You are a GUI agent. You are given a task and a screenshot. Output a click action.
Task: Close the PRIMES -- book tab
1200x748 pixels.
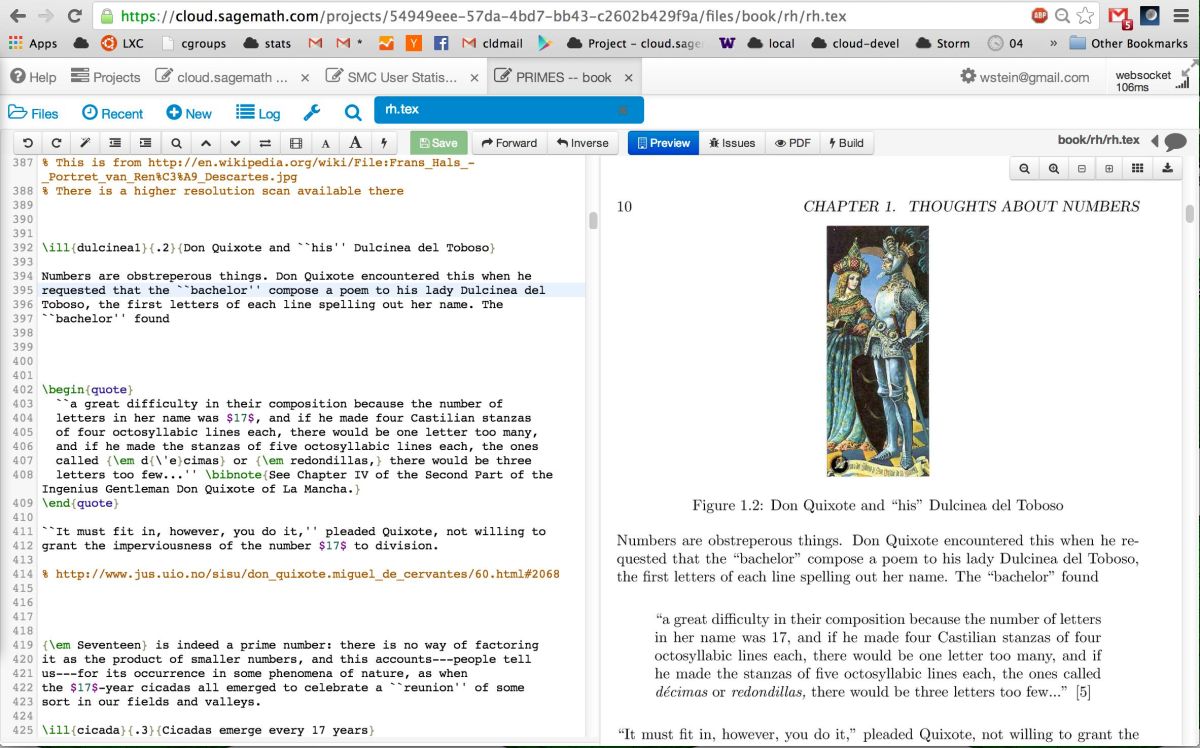coord(628,77)
